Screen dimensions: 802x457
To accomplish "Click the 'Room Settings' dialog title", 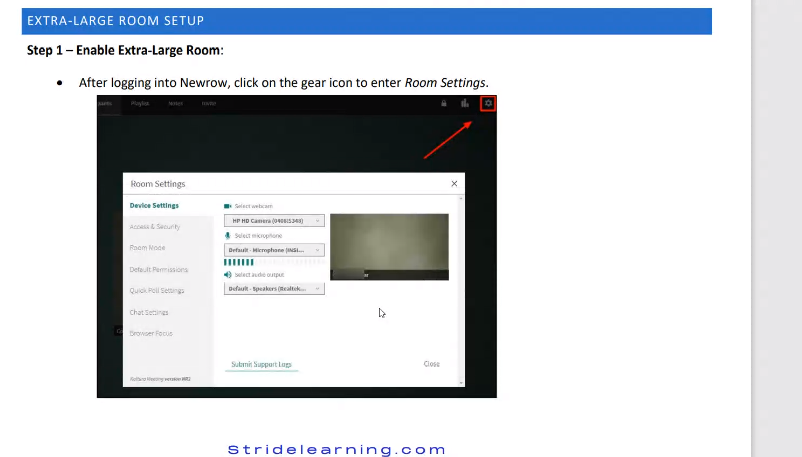I will [x=158, y=184].
